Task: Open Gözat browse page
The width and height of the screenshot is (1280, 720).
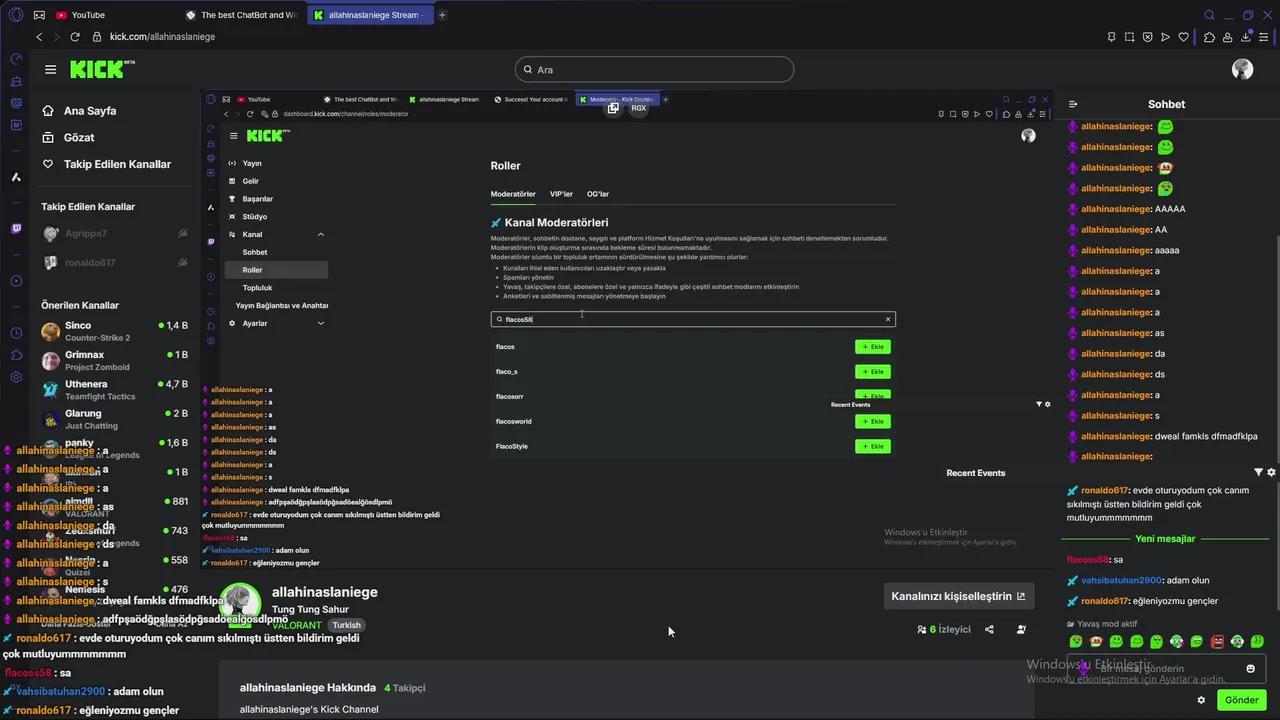Action: [x=68, y=137]
